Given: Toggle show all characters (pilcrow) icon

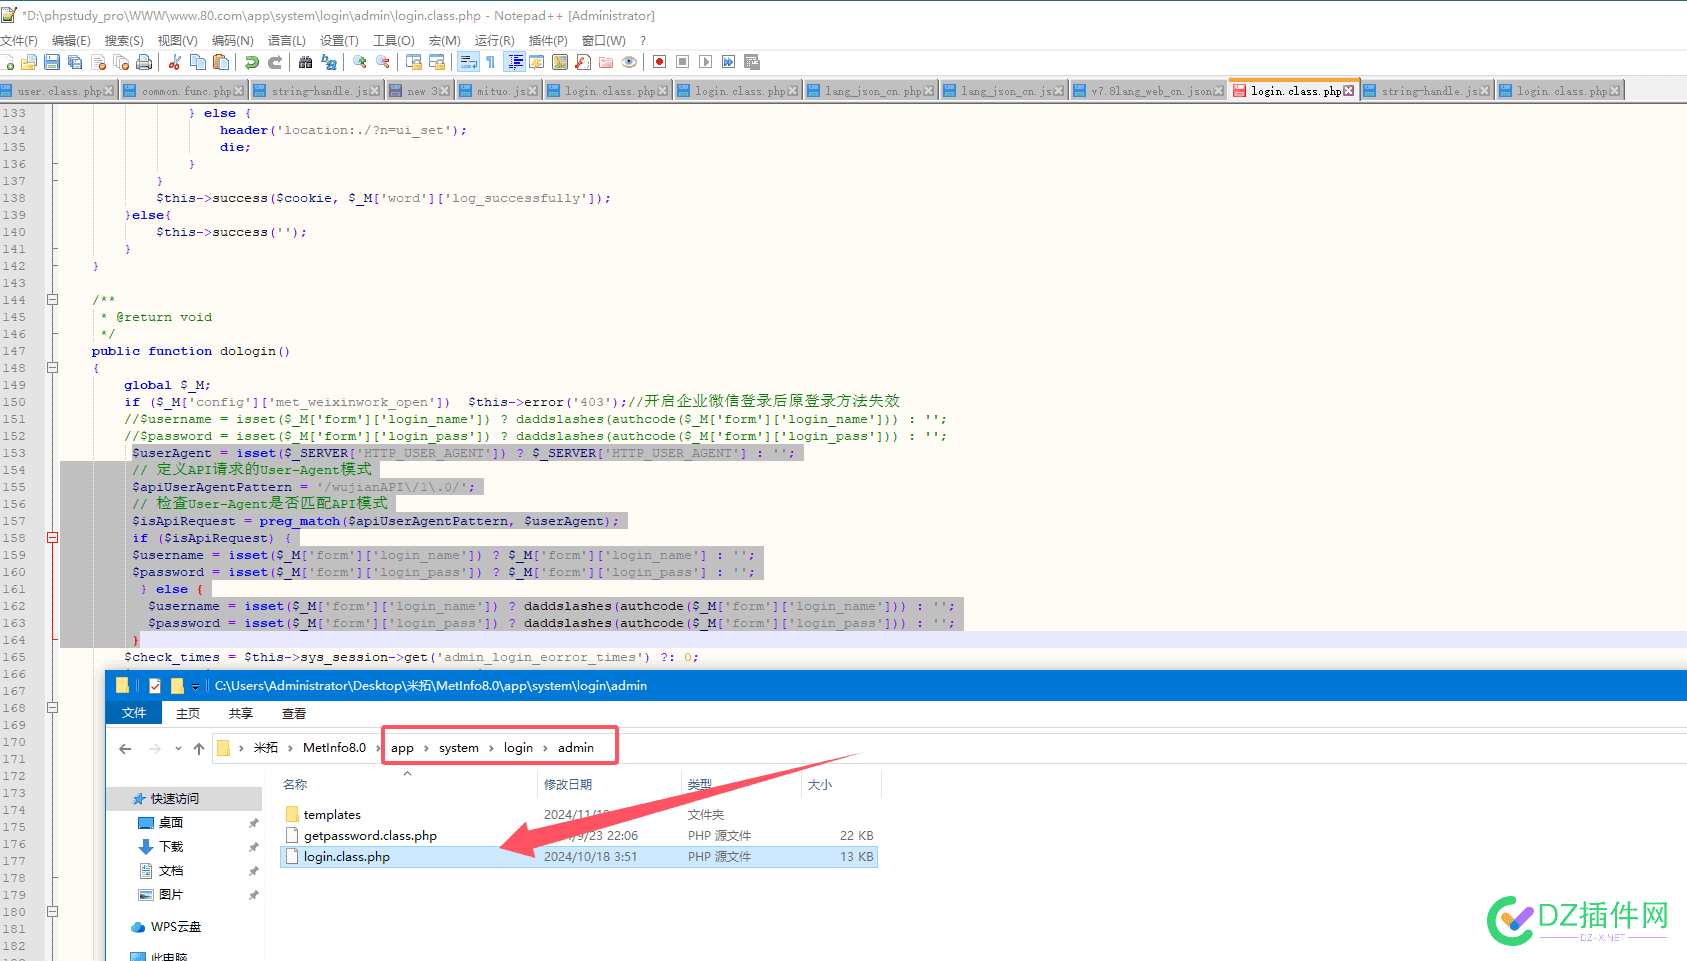Looking at the screenshot, I should tap(490, 62).
